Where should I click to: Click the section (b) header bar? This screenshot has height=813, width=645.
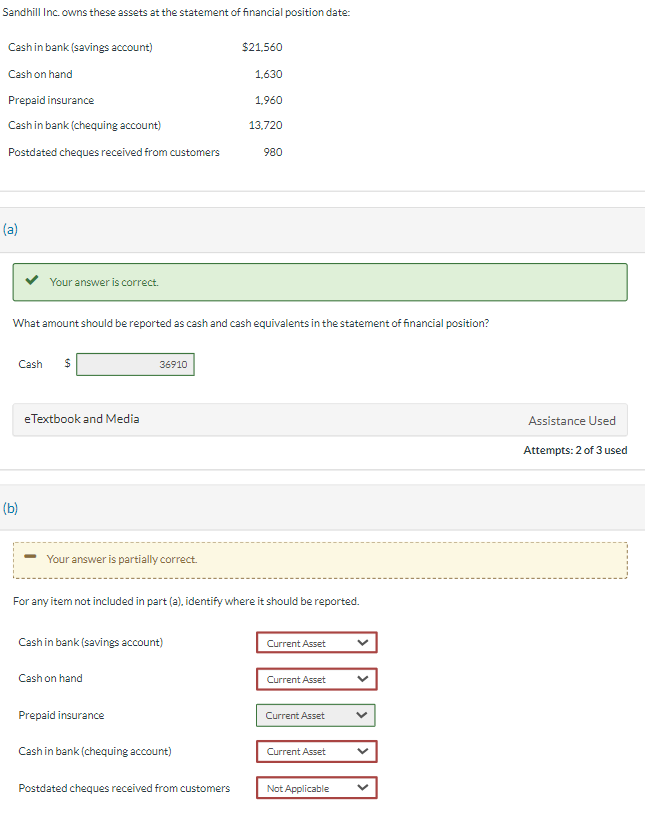pos(322,508)
